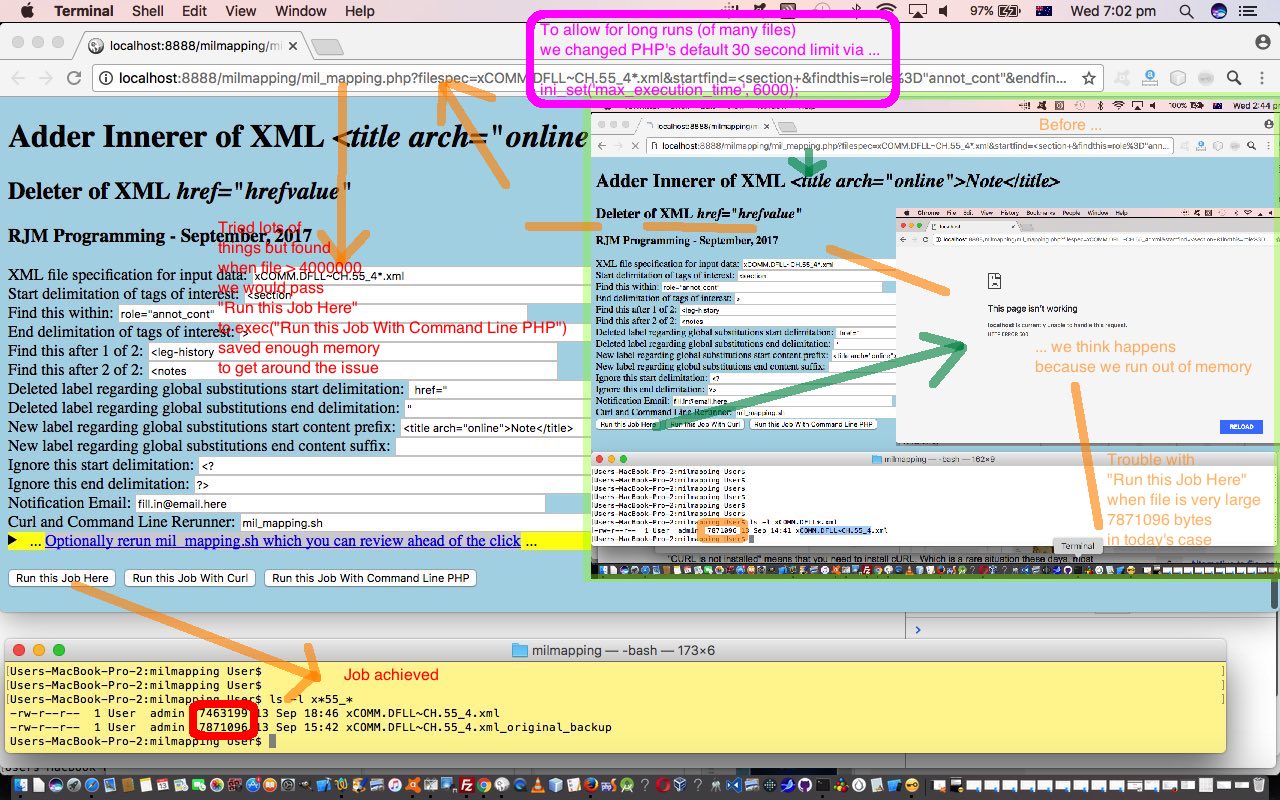Follow the Optionally rerun mil_mapping.sh link
Screen dimensions: 1280x800
coord(283,541)
